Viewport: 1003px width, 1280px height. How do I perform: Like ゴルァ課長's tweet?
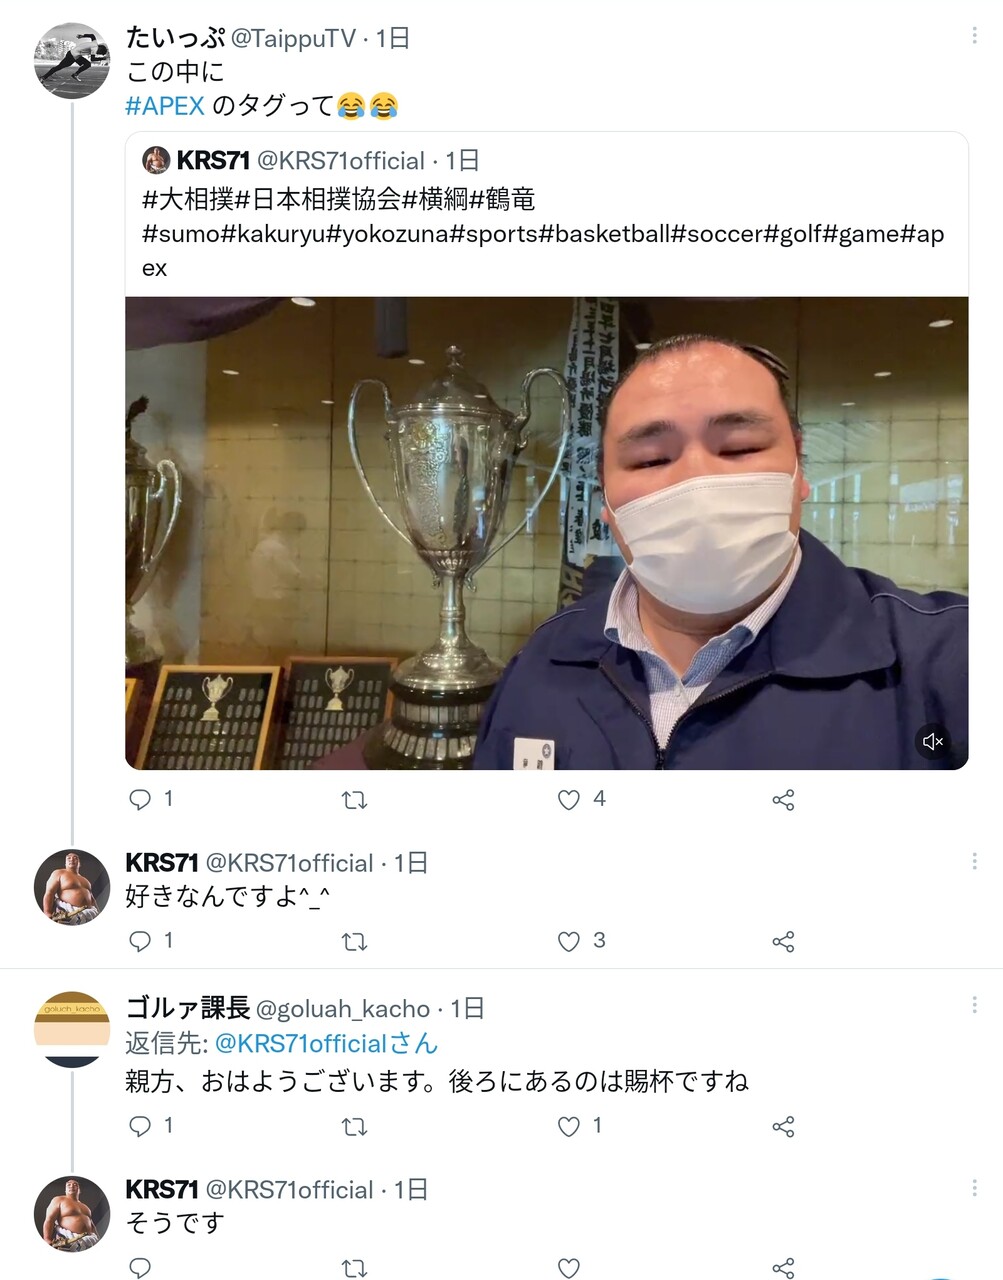click(569, 1126)
